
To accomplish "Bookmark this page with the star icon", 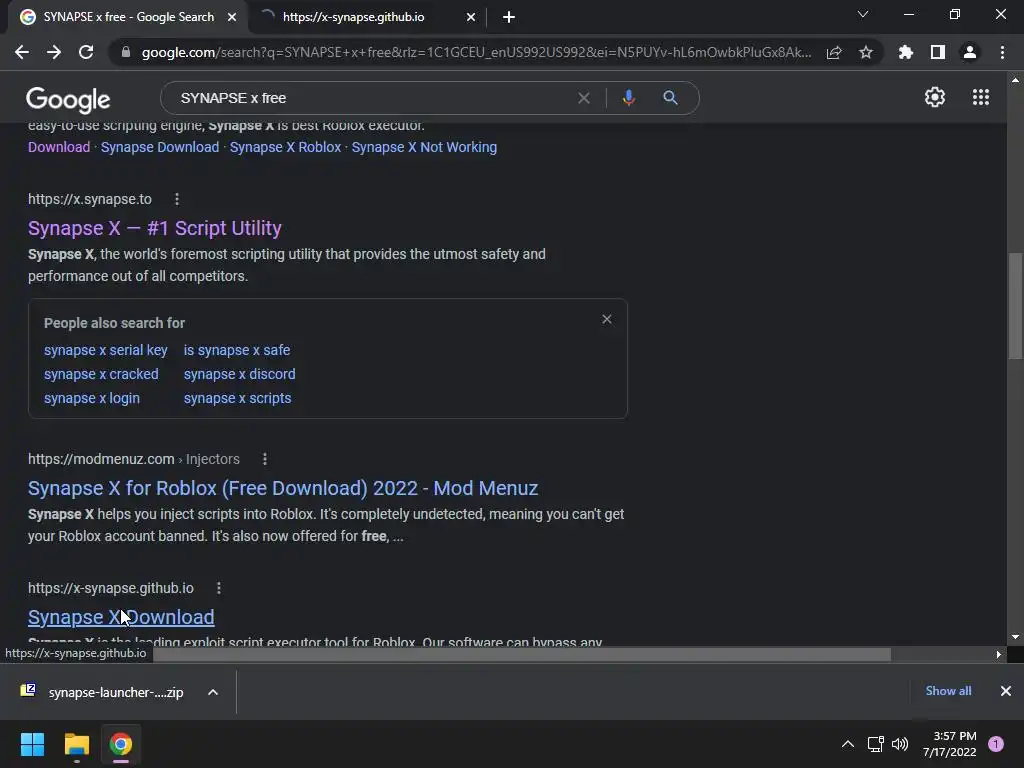I will click(x=866, y=52).
